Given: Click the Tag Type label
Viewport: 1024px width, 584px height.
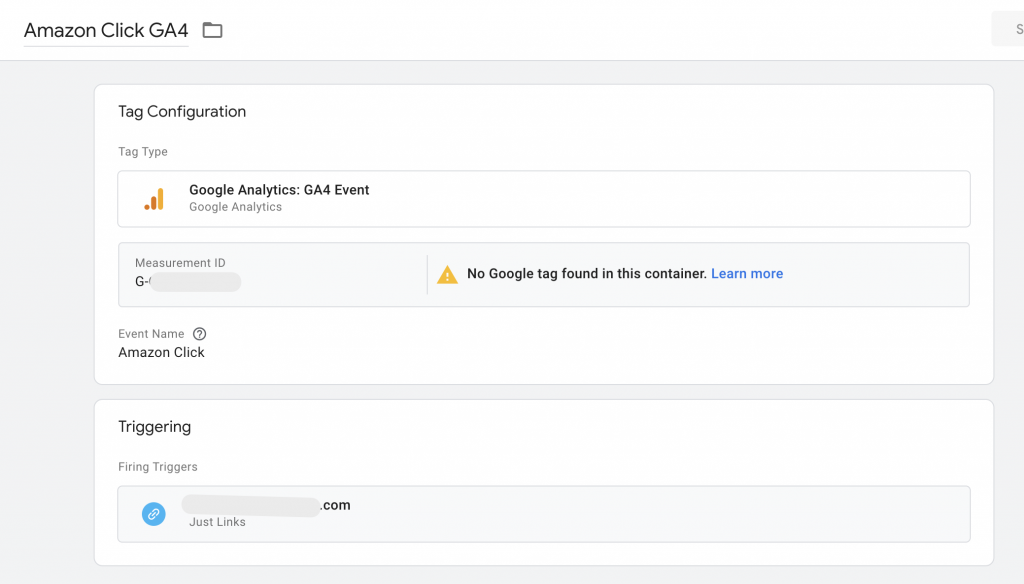Looking at the screenshot, I should pyautogui.click(x=143, y=152).
